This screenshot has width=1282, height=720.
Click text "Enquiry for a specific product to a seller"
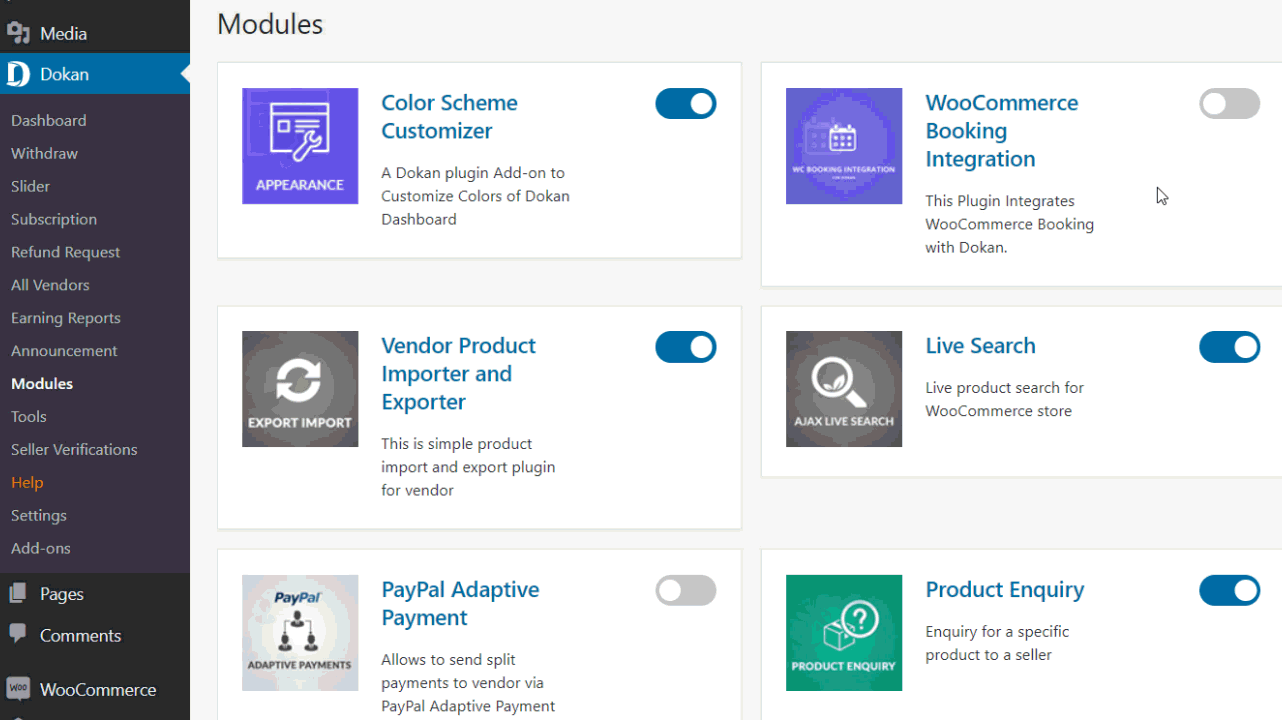[997, 643]
